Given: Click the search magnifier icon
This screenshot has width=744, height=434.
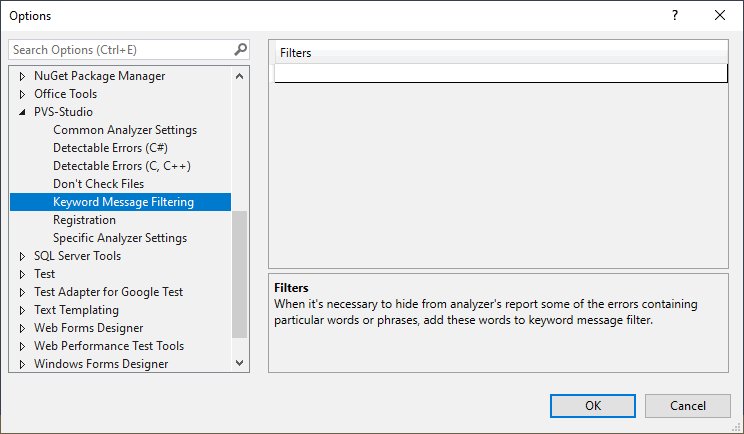Looking at the screenshot, I should pos(240,49).
